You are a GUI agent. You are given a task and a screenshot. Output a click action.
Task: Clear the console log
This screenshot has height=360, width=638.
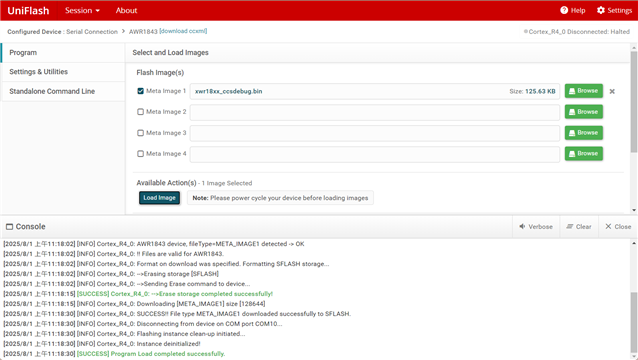click(x=579, y=227)
